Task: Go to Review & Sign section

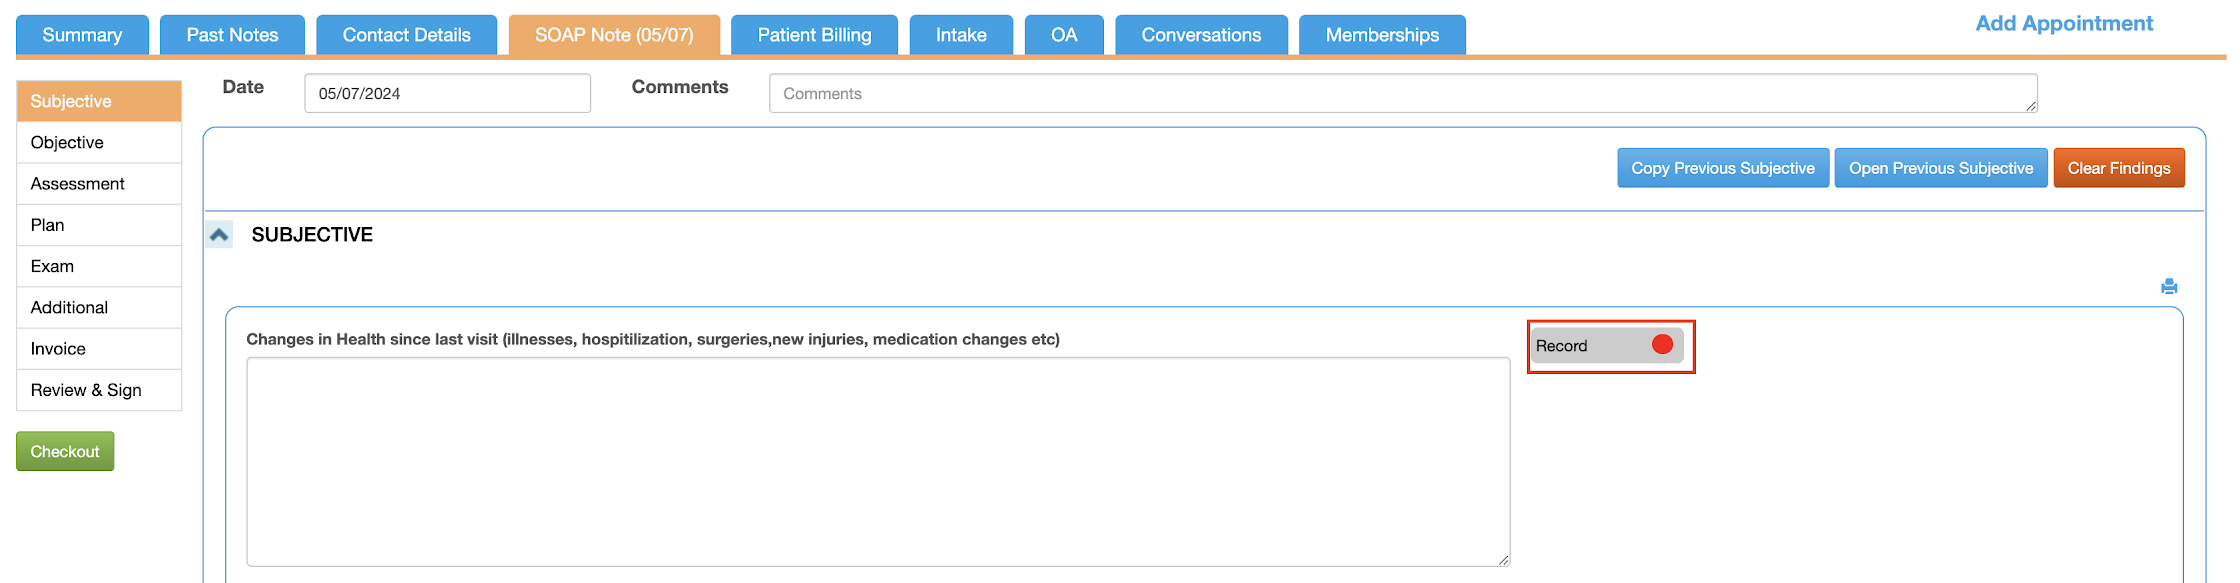Action: (86, 390)
